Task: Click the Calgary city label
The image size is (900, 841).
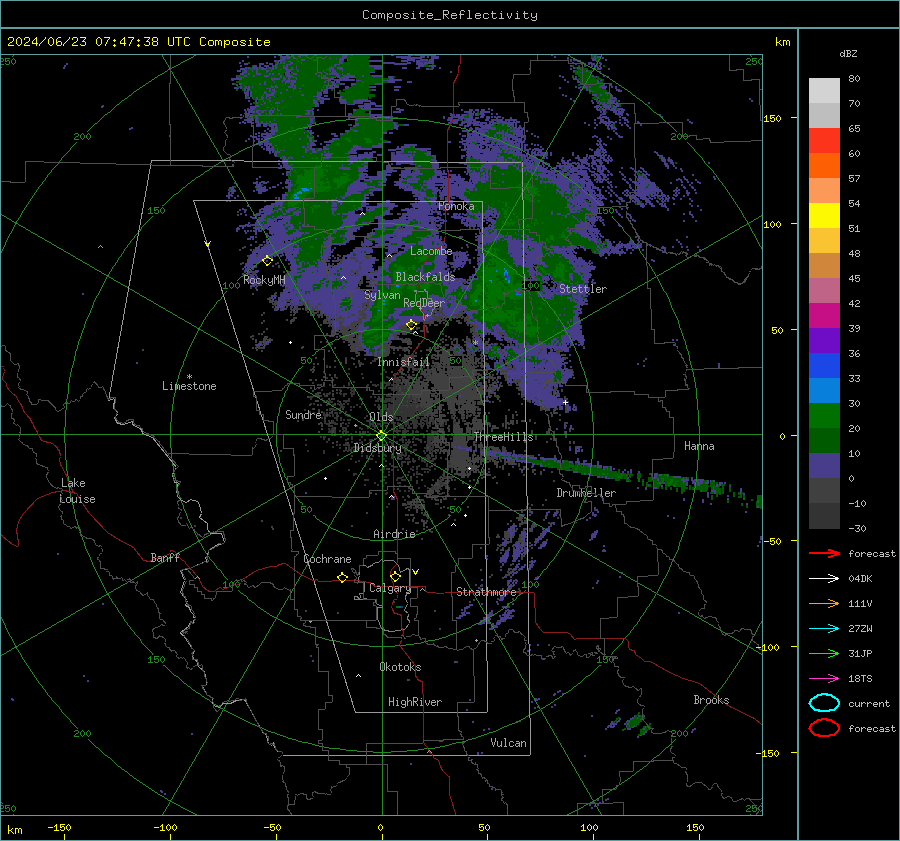Action: coord(390,588)
